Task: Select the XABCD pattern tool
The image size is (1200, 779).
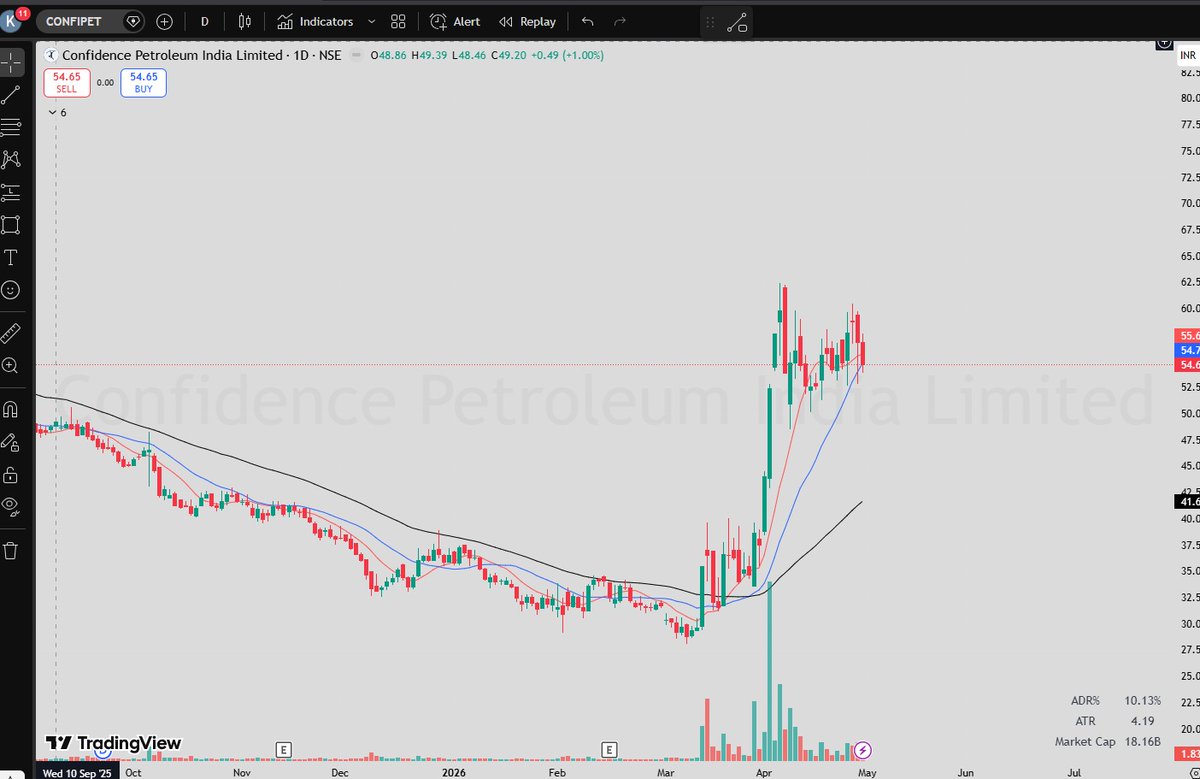Action: point(11,159)
